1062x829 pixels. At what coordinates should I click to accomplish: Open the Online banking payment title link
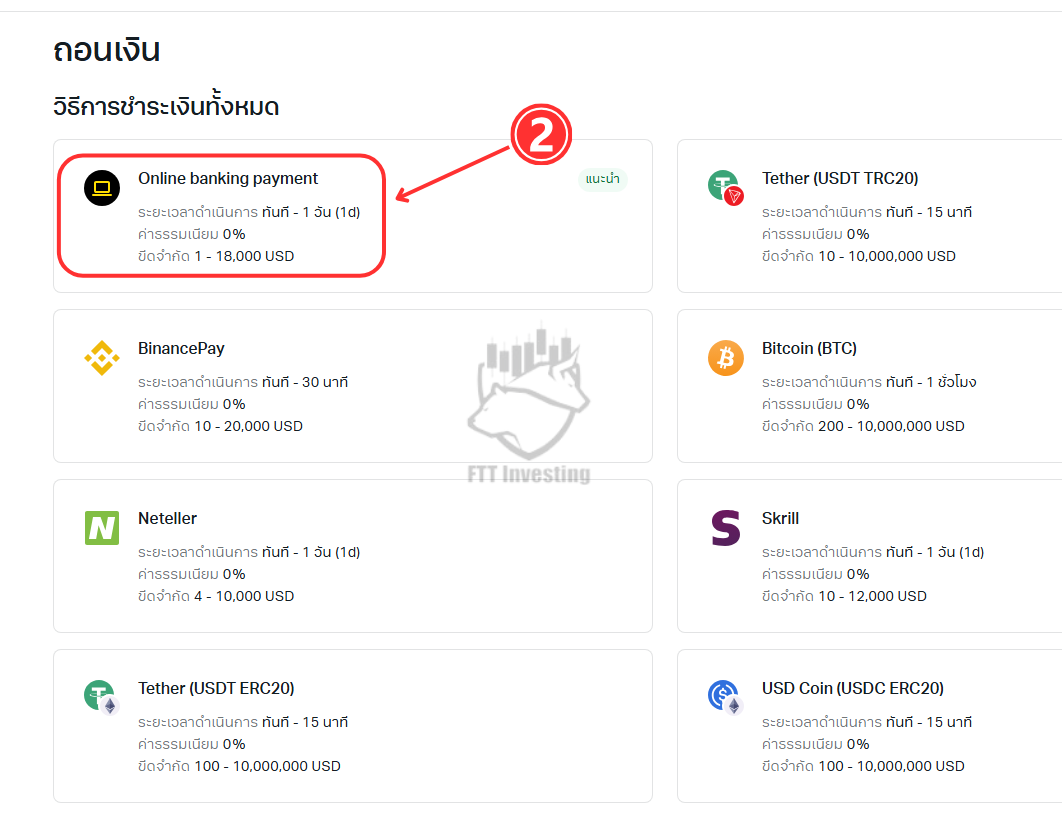point(228,178)
